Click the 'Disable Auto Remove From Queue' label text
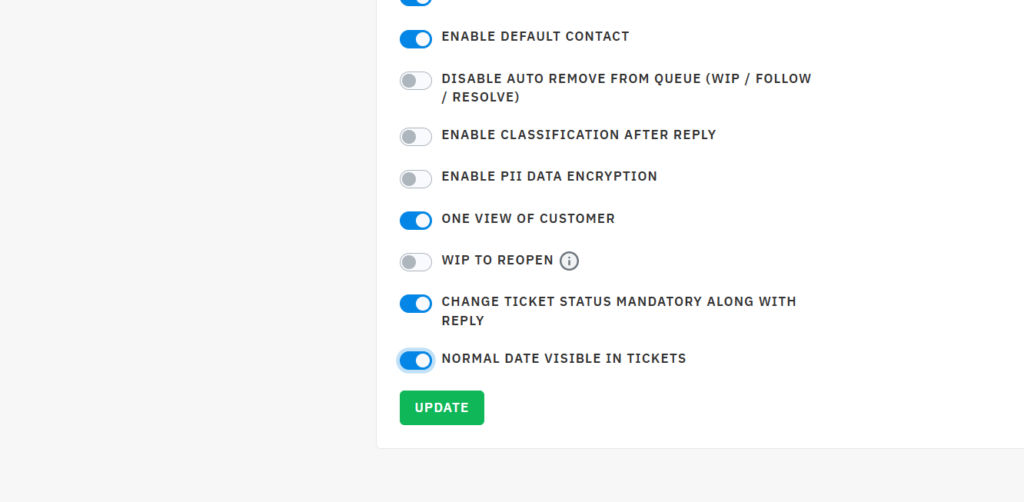1024x502 pixels. coord(626,79)
